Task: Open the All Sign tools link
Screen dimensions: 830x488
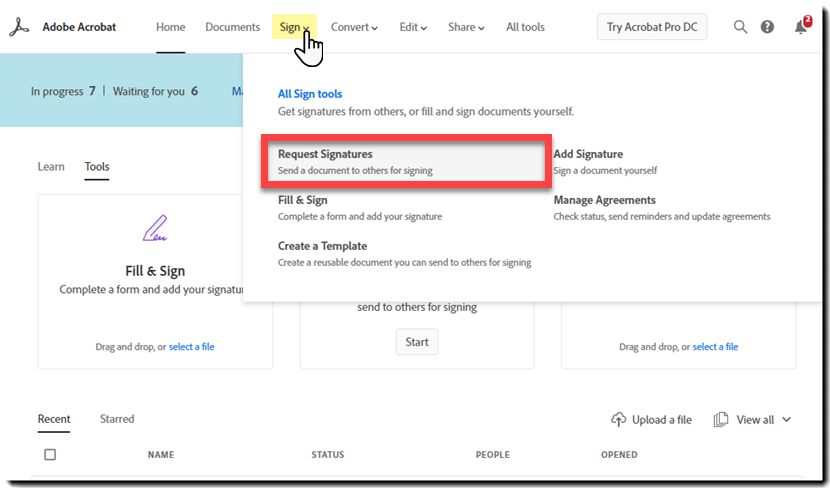Action: coord(310,94)
